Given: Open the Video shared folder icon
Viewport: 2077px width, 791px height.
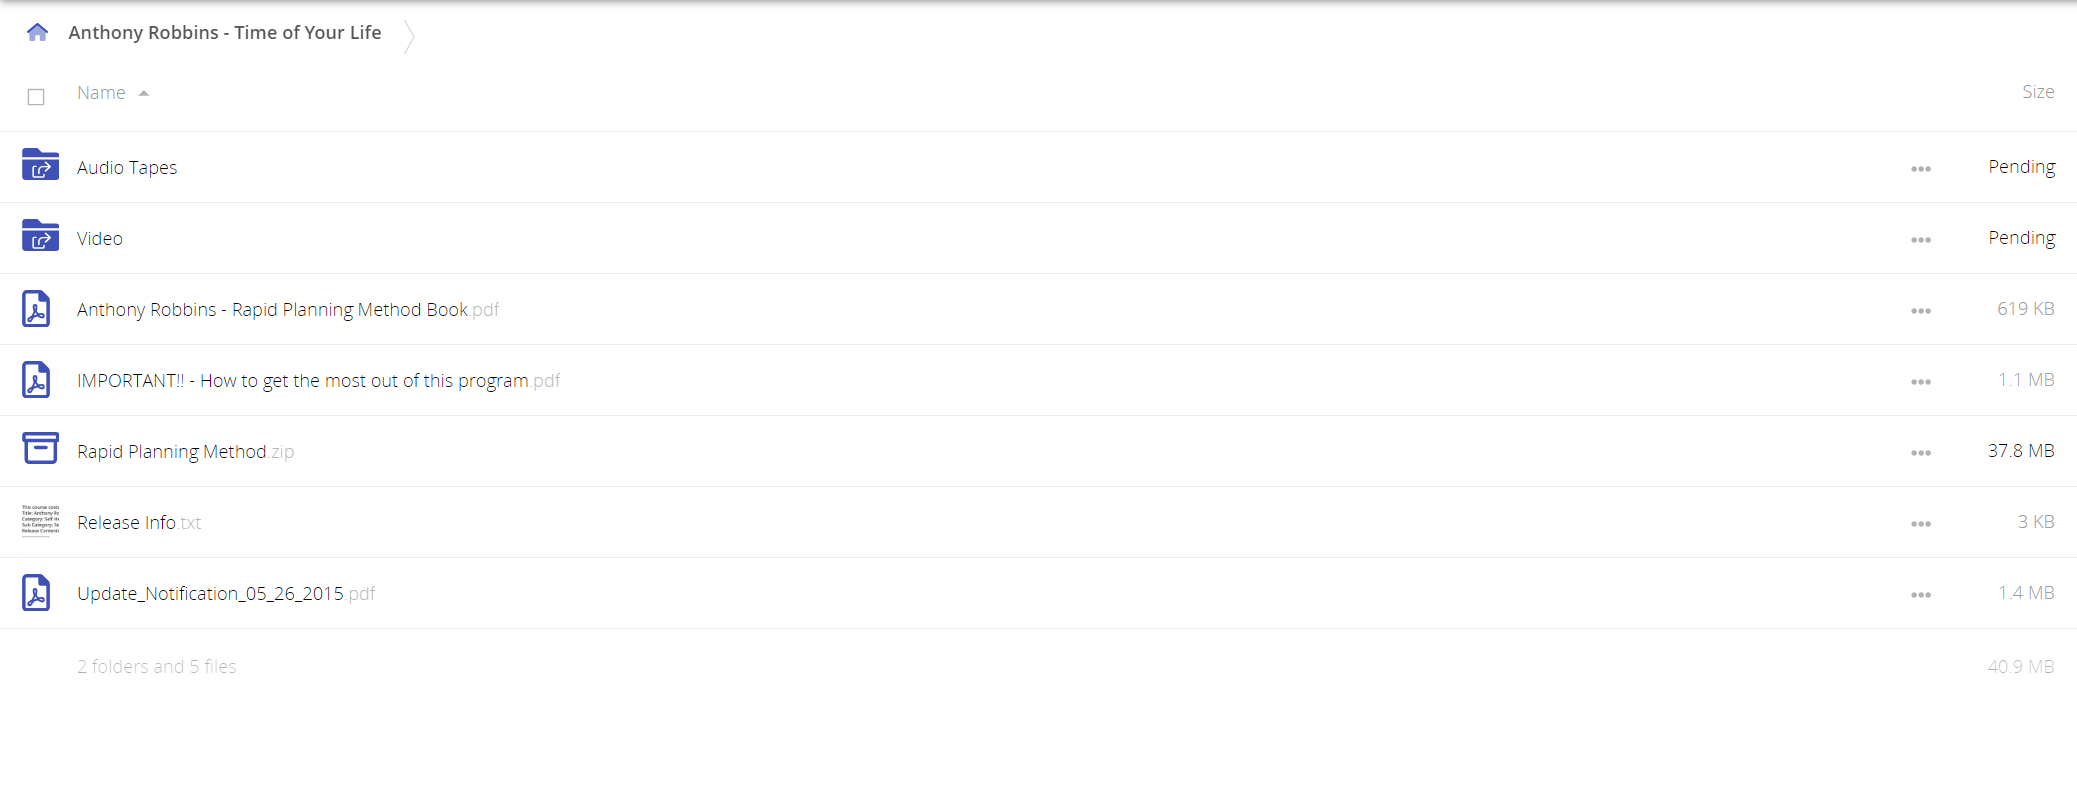Looking at the screenshot, I should pos(40,236).
